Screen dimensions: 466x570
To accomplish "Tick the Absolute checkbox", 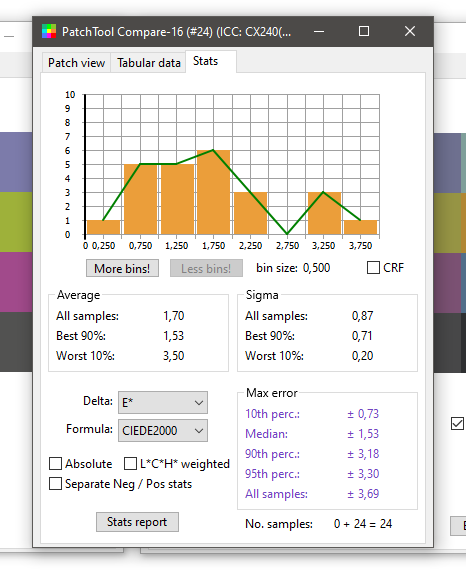I will pyautogui.click(x=56, y=463).
